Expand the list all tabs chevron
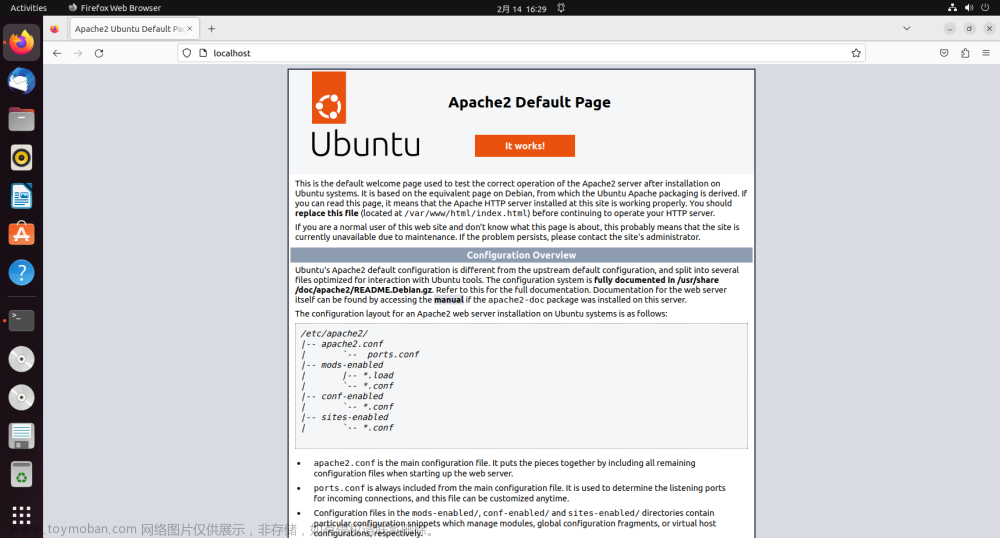 [906, 29]
